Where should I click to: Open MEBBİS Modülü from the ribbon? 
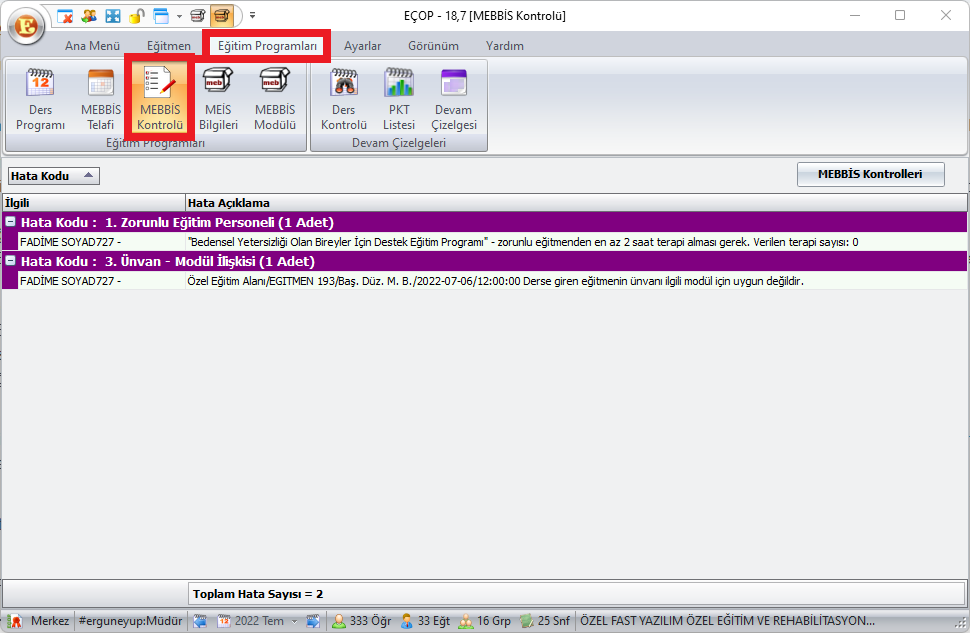pyautogui.click(x=275, y=99)
